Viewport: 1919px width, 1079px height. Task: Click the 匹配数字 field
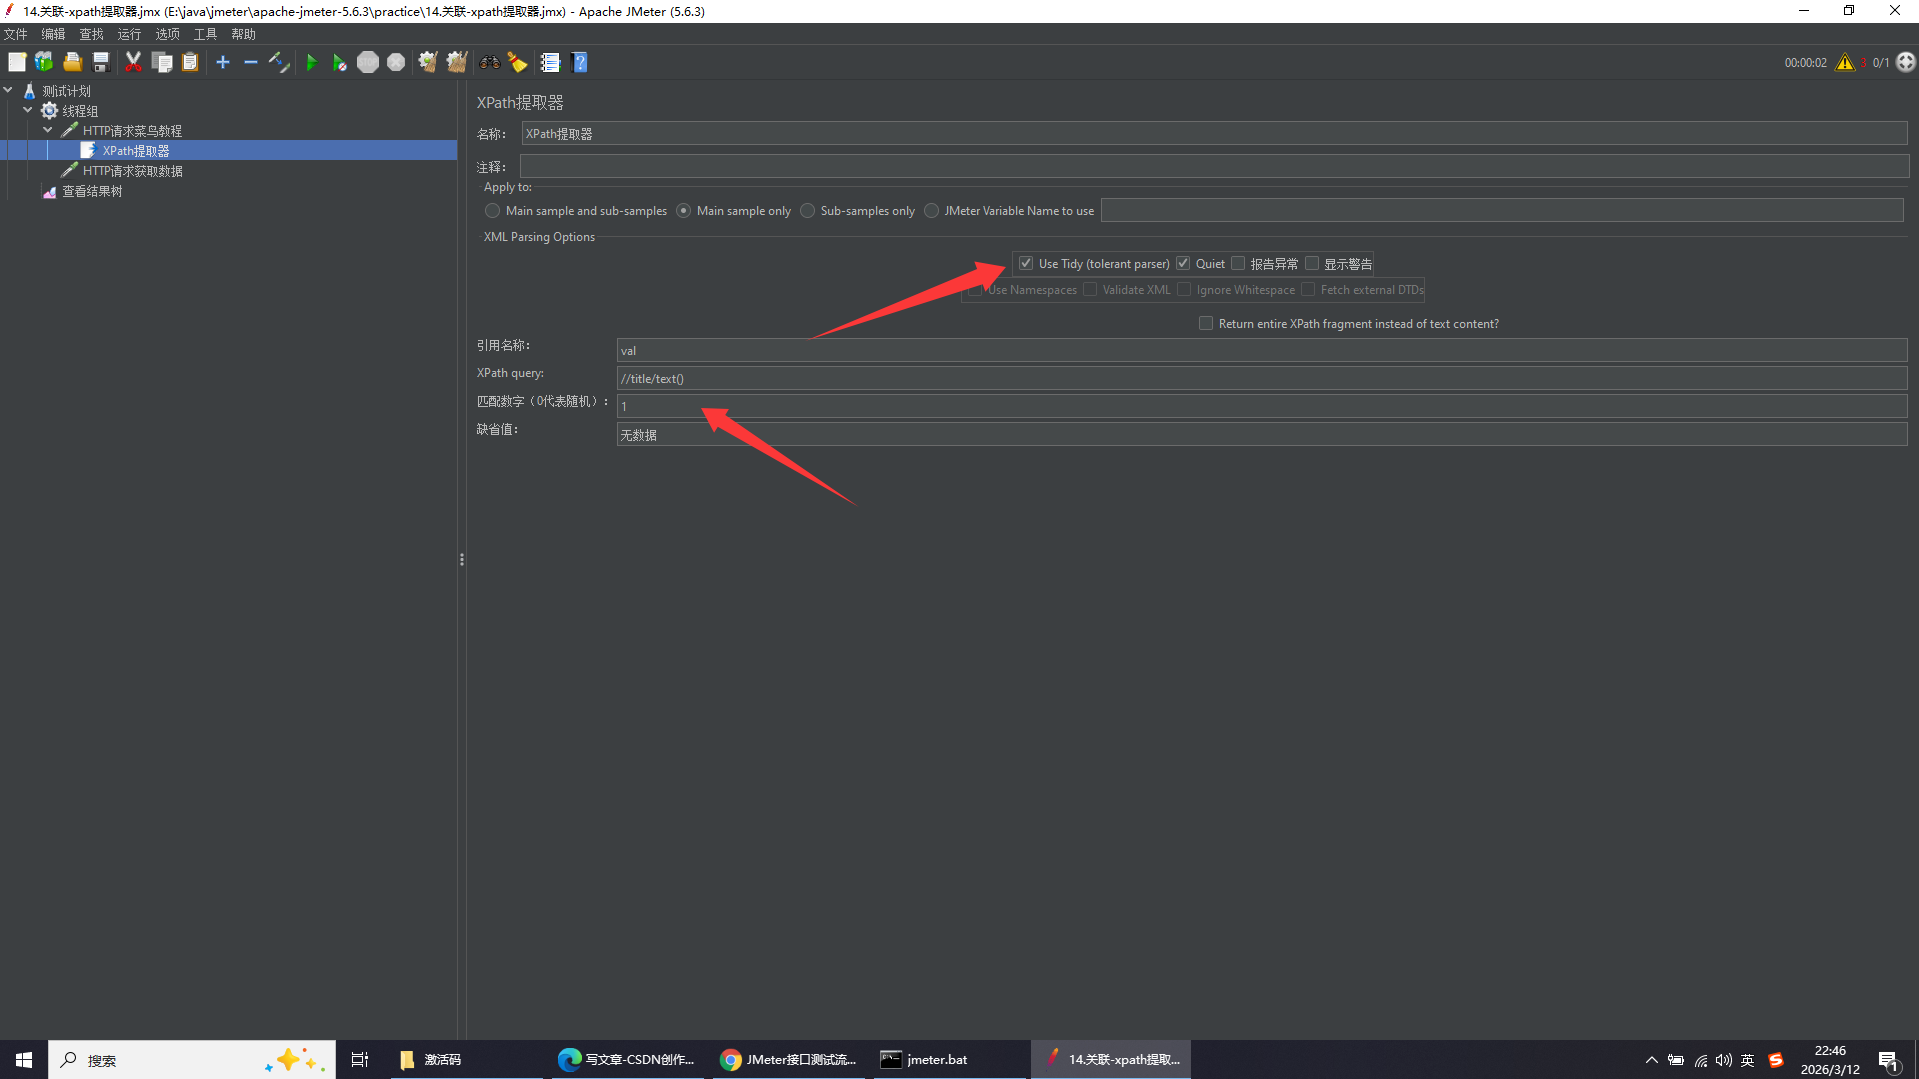(x=1262, y=406)
